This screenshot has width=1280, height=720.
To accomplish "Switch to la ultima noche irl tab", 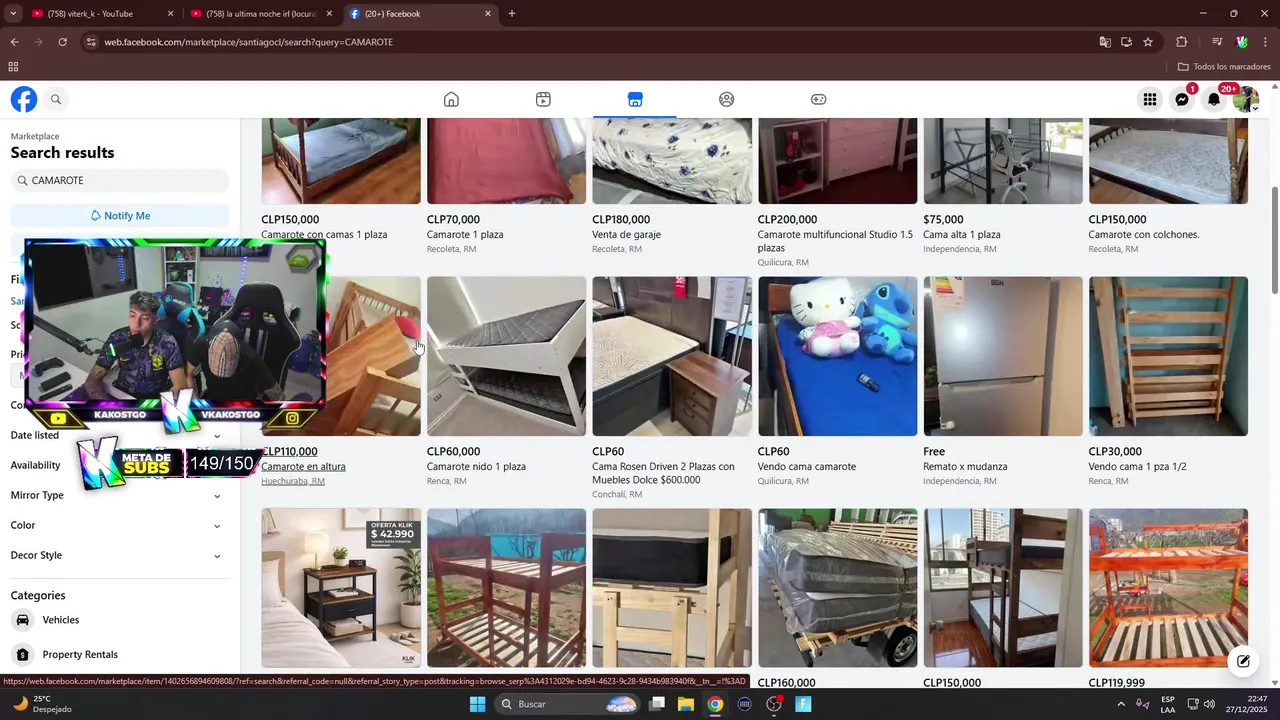I will pyautogui.click(x=262, y=14).
